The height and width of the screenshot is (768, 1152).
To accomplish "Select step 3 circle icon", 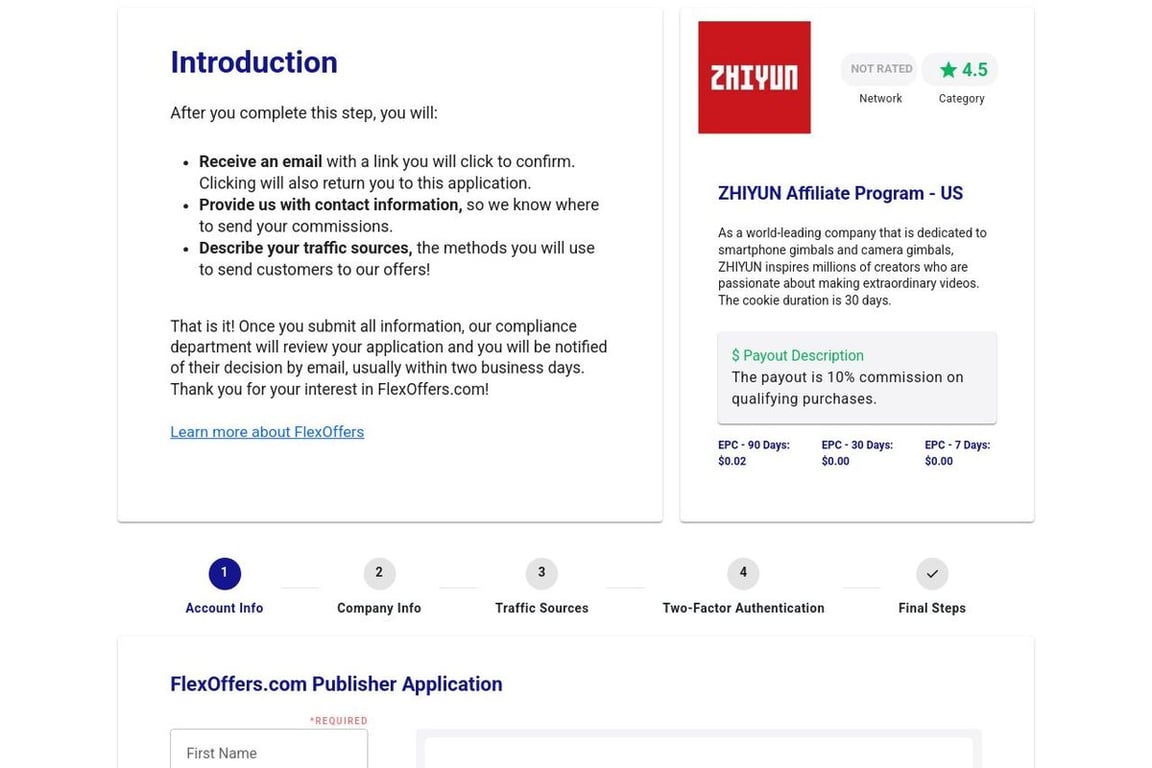I will (x=541, y=573).
